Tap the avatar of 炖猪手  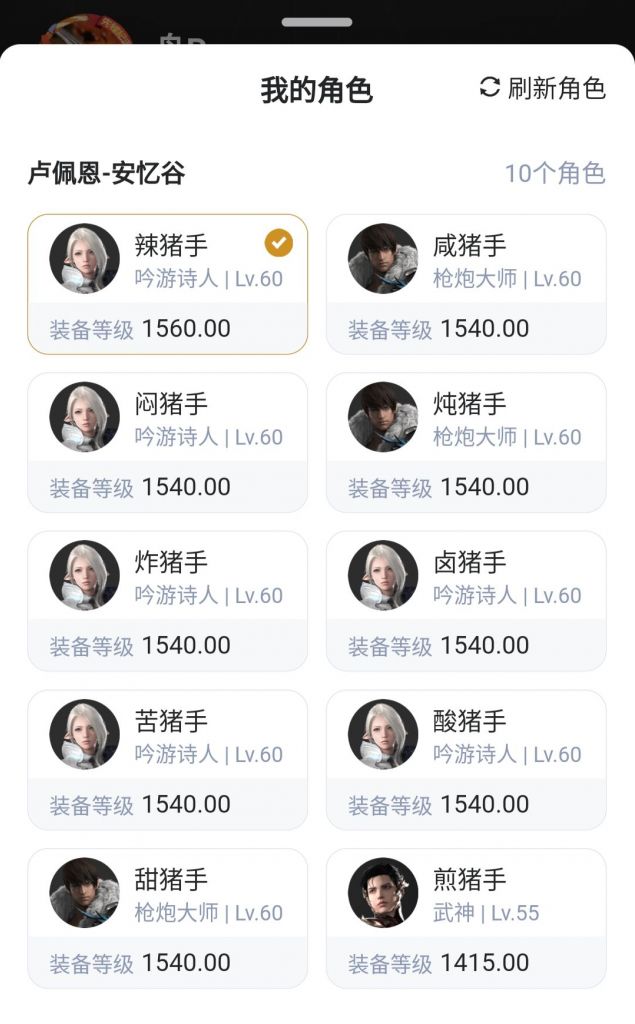pos(383,417)
